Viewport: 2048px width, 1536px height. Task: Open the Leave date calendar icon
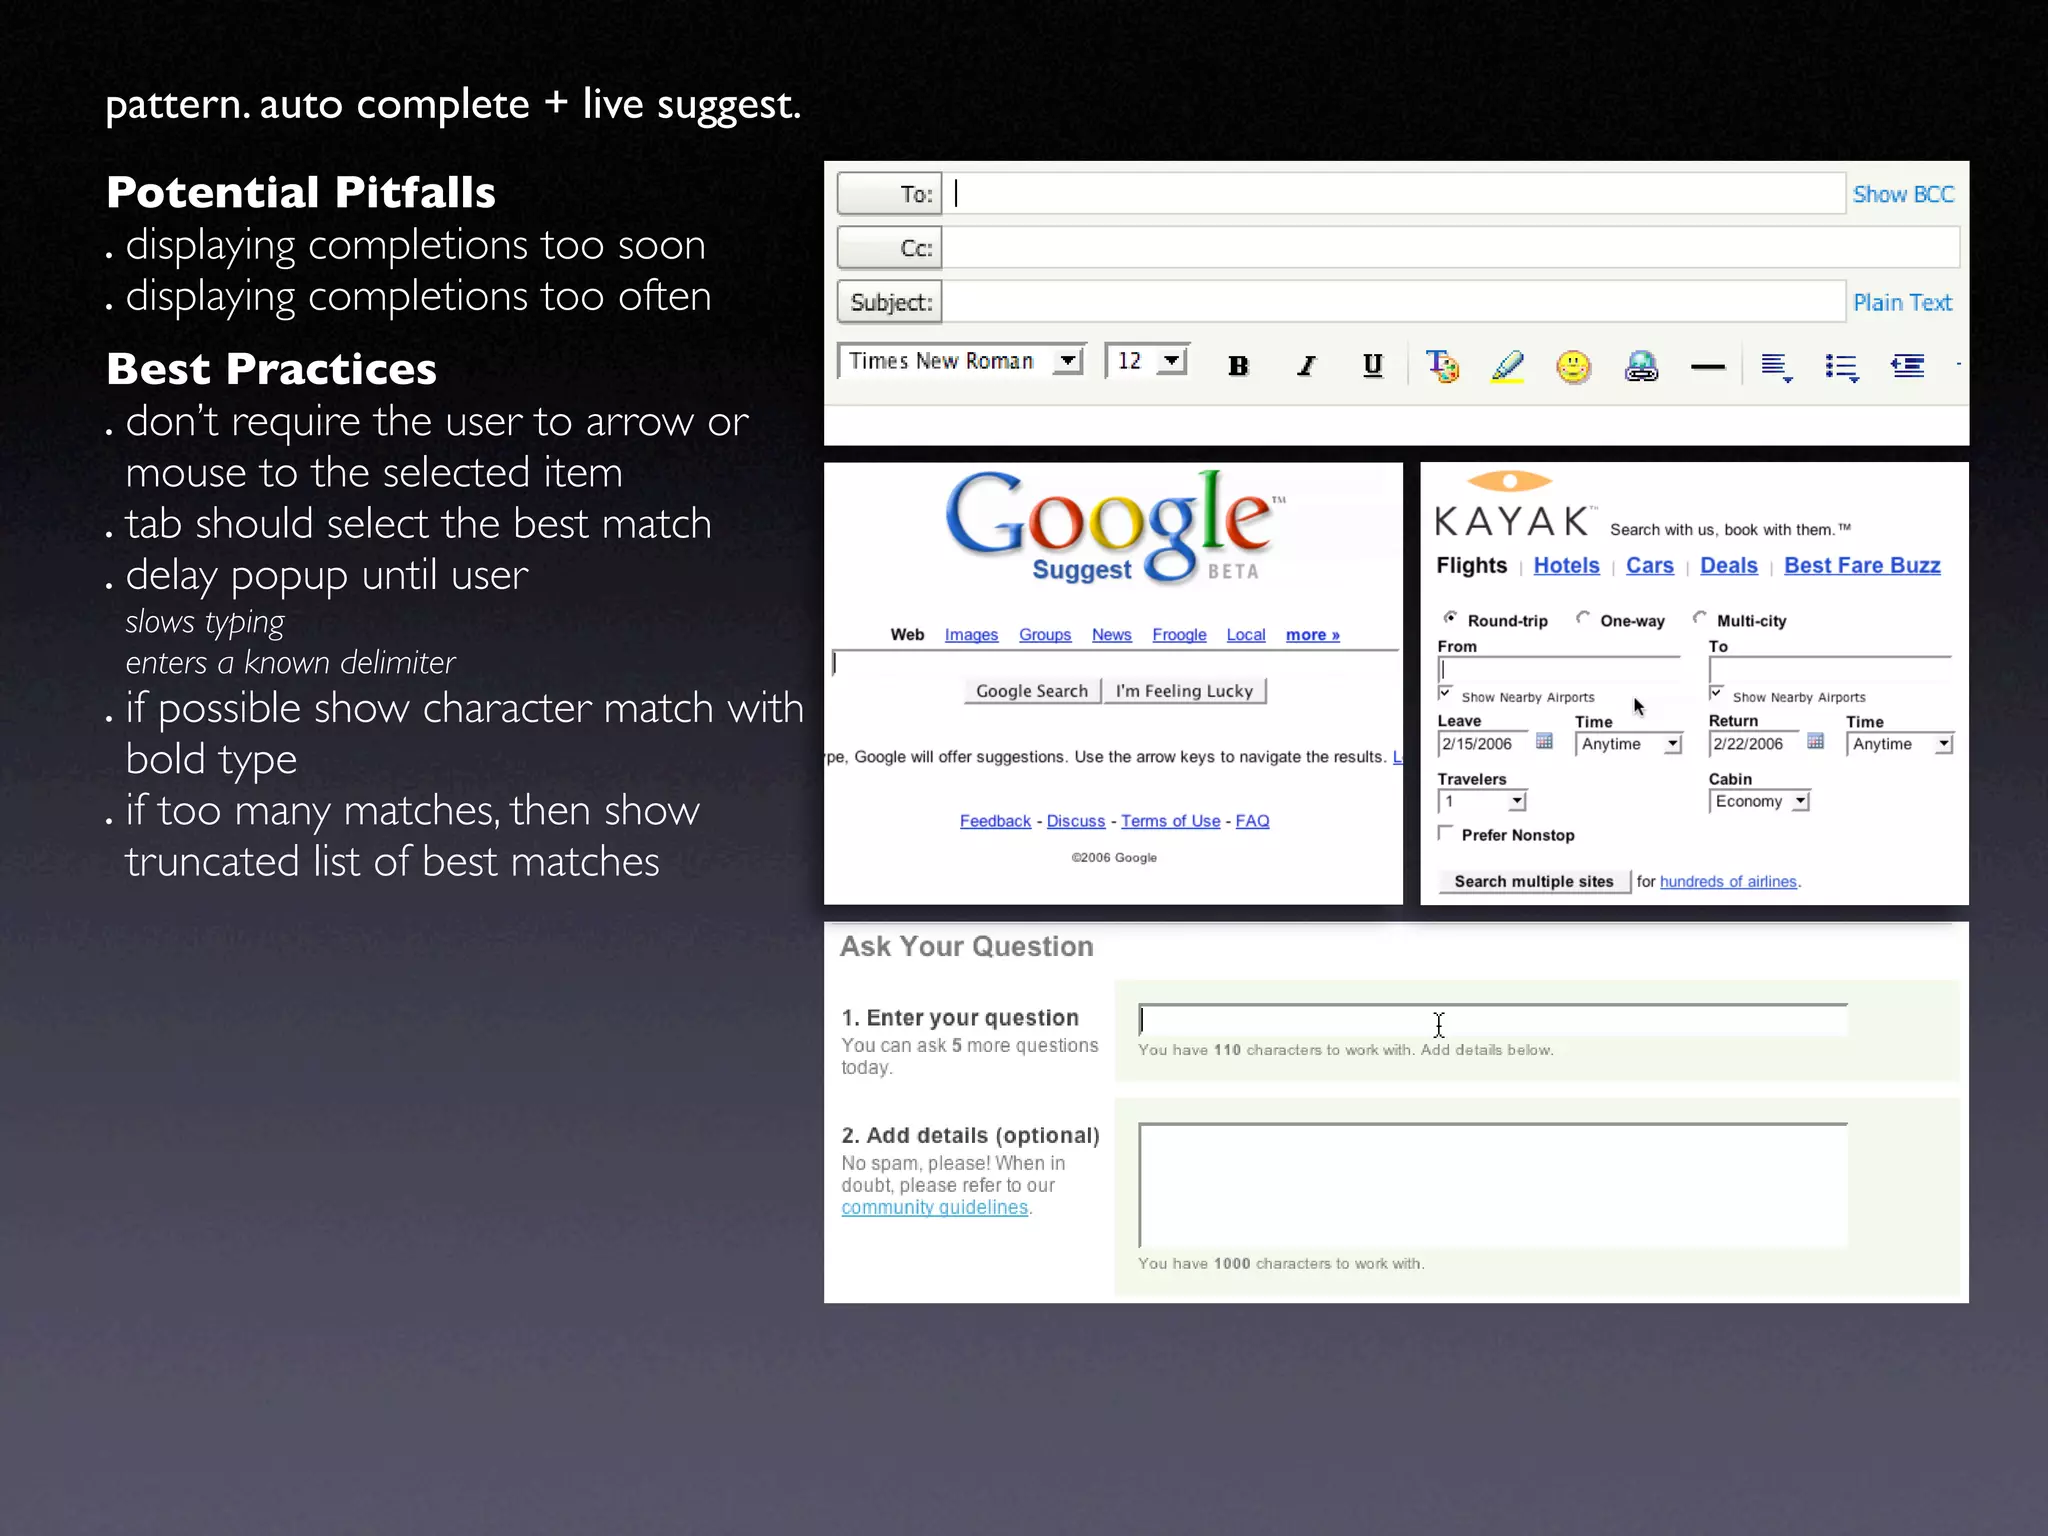click(1544, 741)
